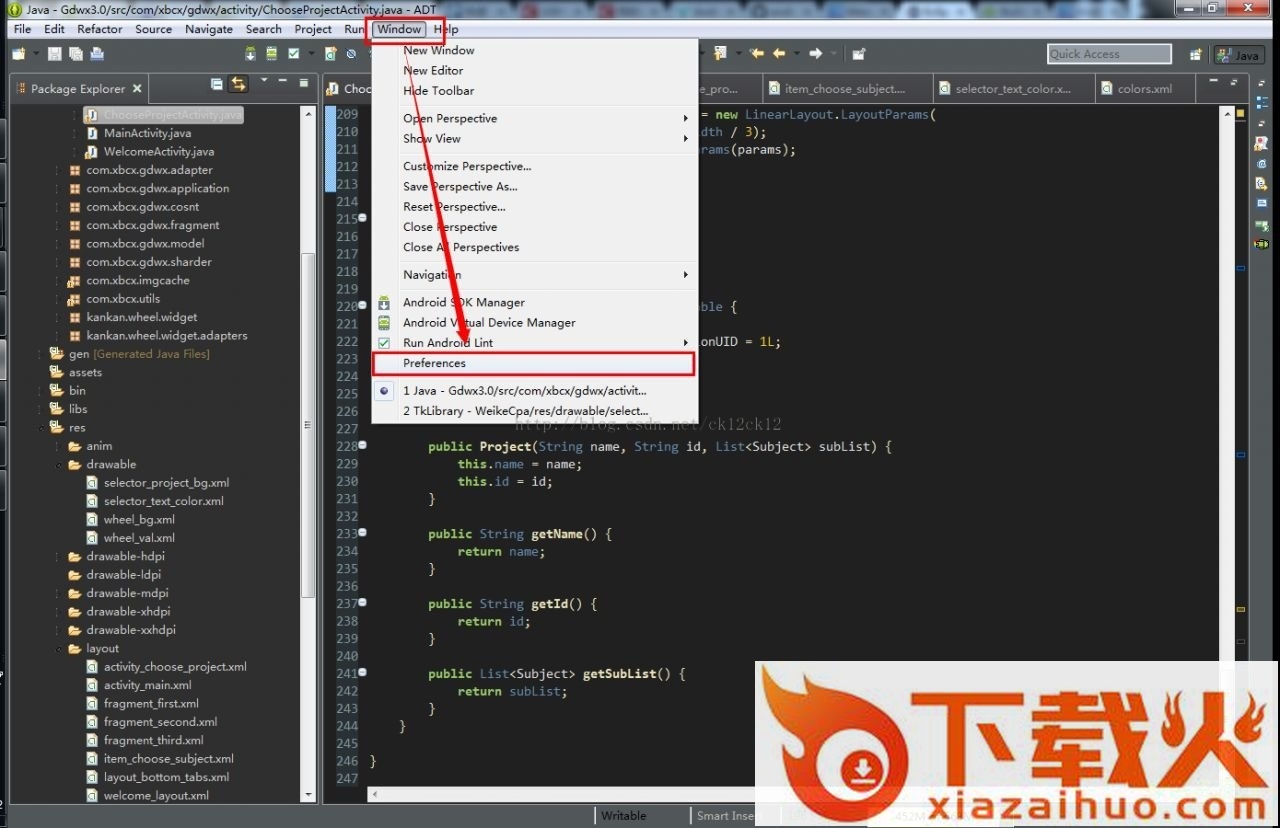Open Android SDK Manager from toolbar

tap(252, 54)
